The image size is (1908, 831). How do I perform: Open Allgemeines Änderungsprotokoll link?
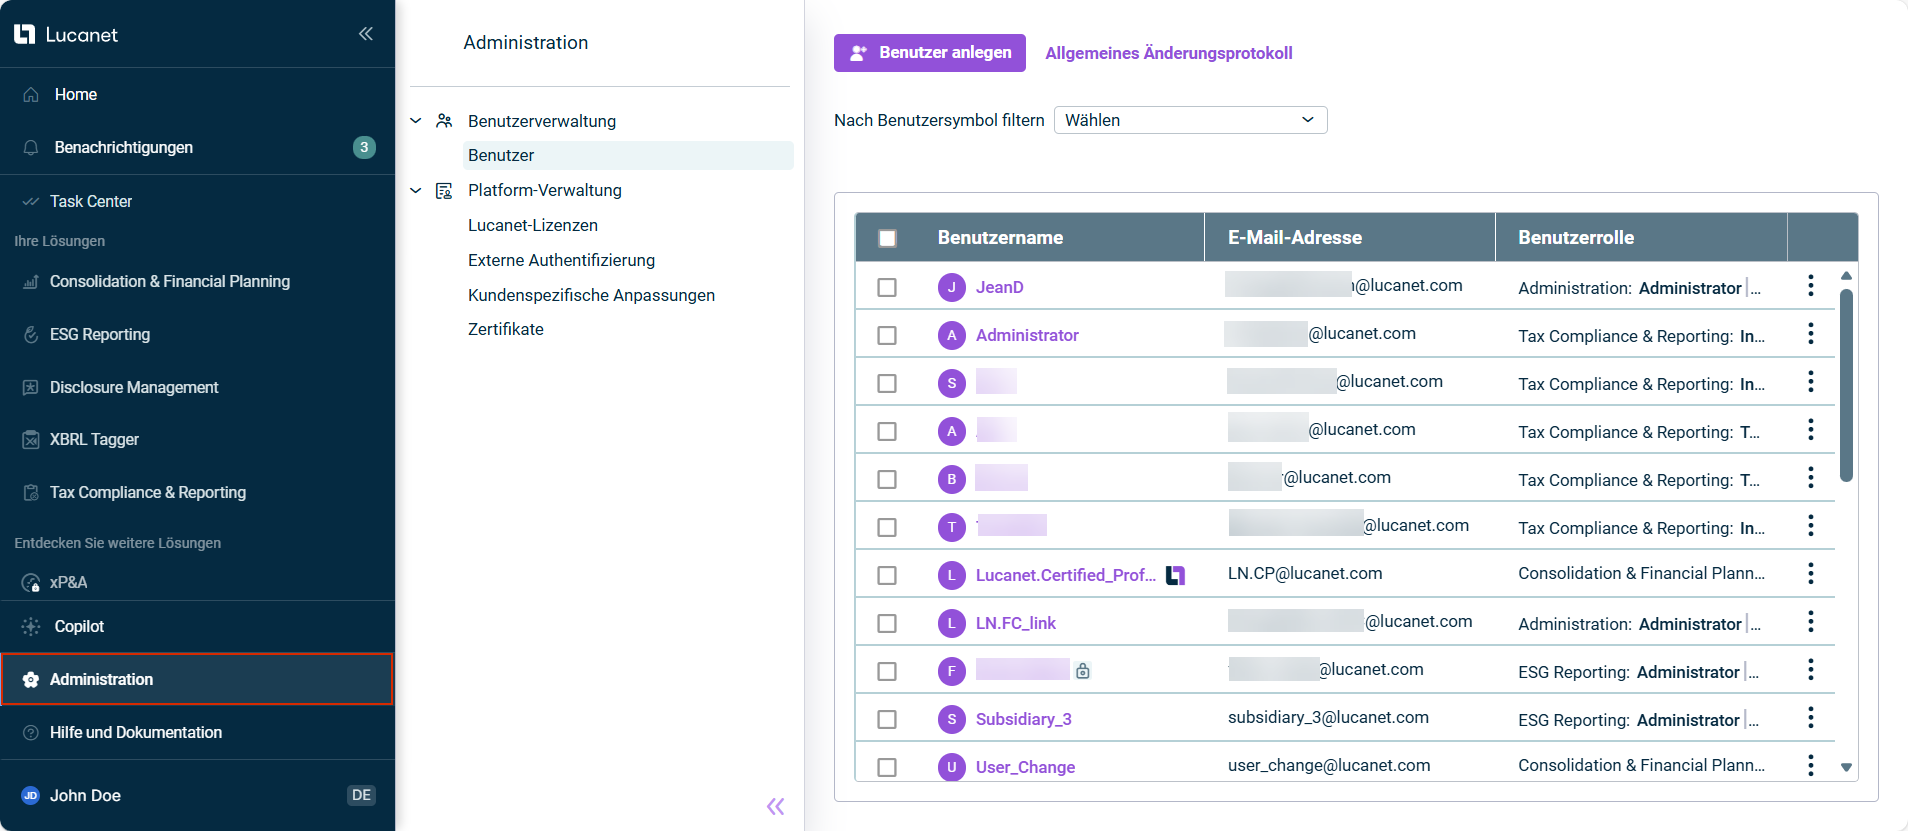pyautogui.click(x=1169, y=53)
